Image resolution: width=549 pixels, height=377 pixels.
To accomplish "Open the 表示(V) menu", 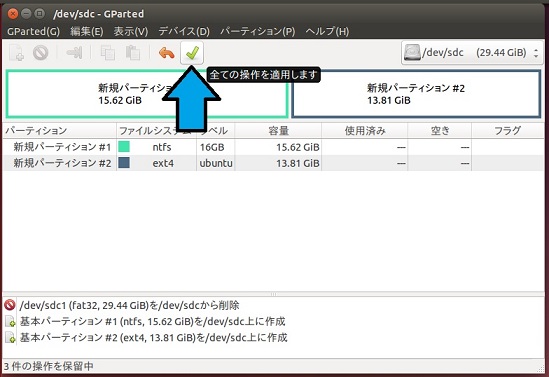I will tap(131, 32).
